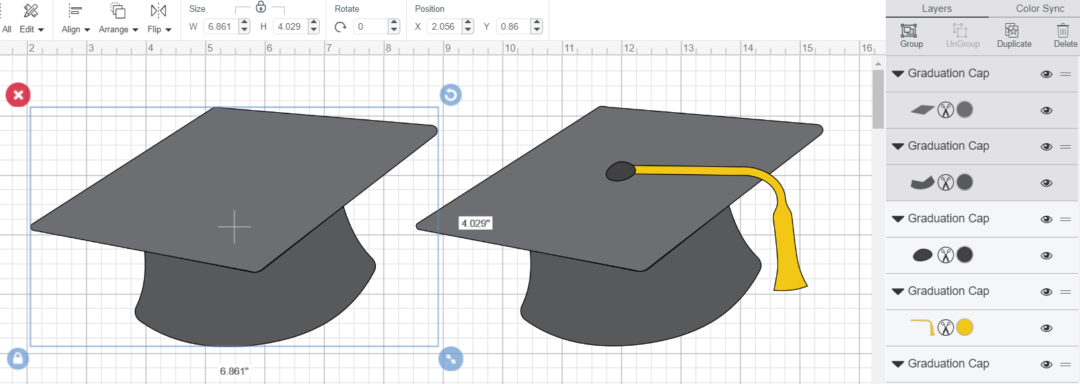Viewport: 1080px width, 384px height.
Task: Click the UnGroup icon in Layers panel
Action: coord(959,30)
